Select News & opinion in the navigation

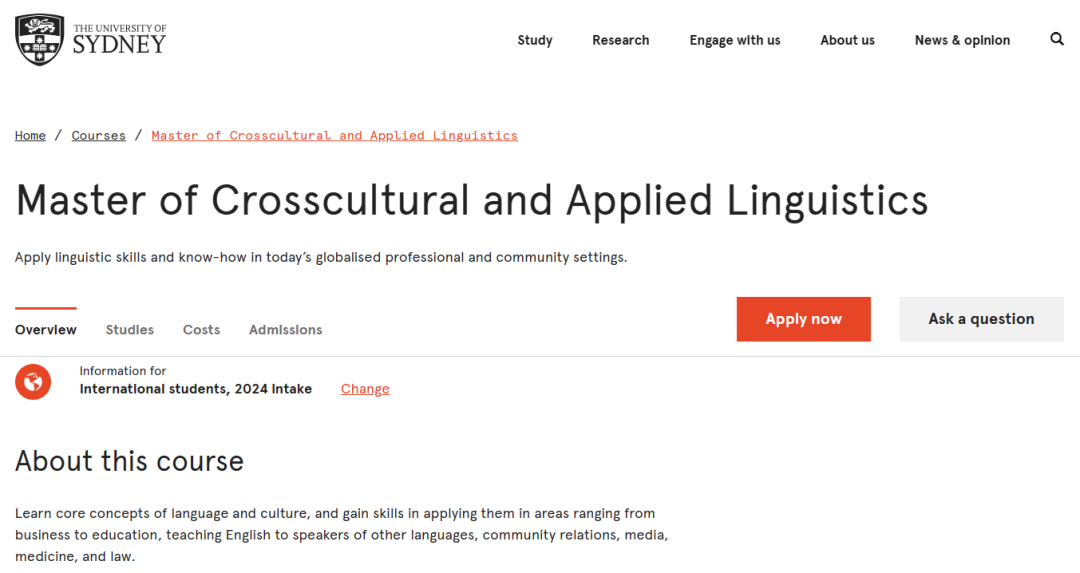point(962,41)
